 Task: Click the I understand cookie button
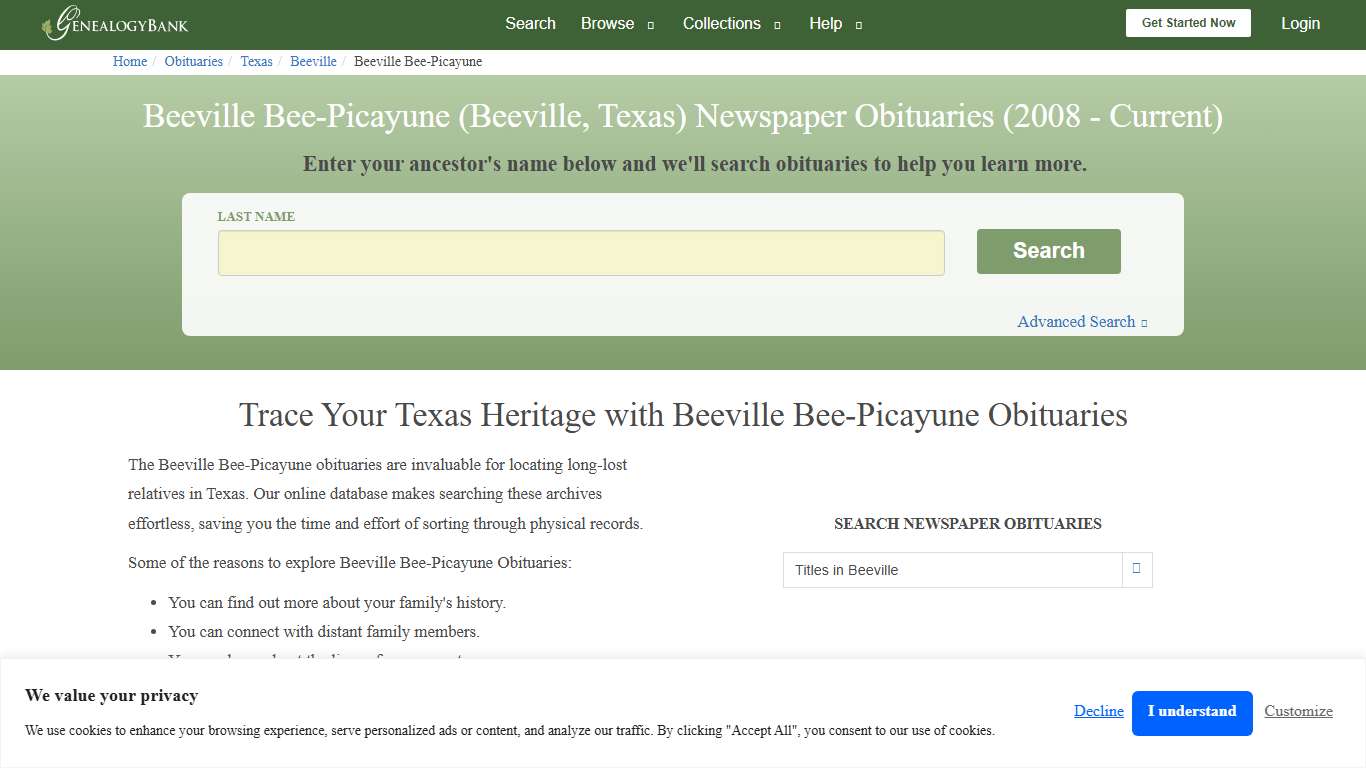(1192, 712)
